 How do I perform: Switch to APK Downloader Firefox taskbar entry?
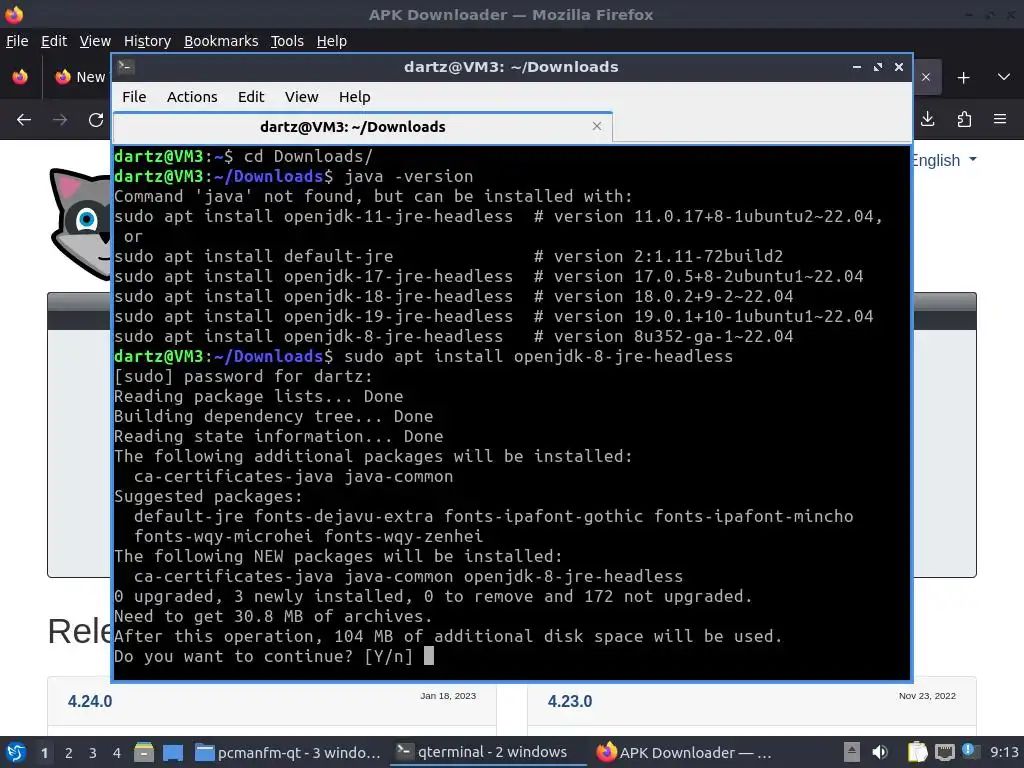684,753
